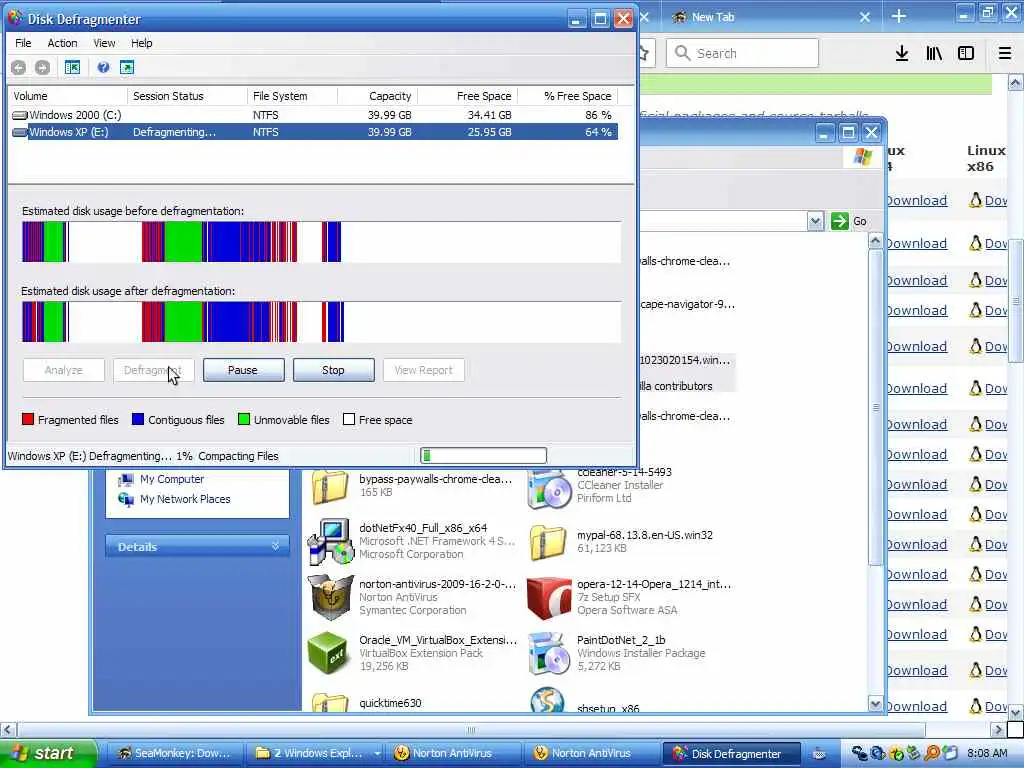The width and height of the screenshot is (1024, 768).
Task: Select the norton-antivirus-2009 installer icon
Action: click(330, 597)
